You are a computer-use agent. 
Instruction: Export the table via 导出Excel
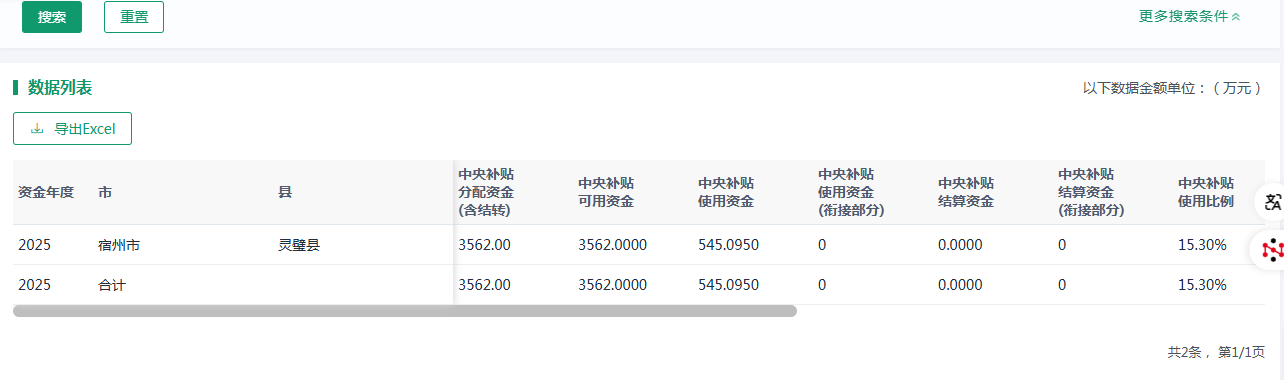click(72, 128)
